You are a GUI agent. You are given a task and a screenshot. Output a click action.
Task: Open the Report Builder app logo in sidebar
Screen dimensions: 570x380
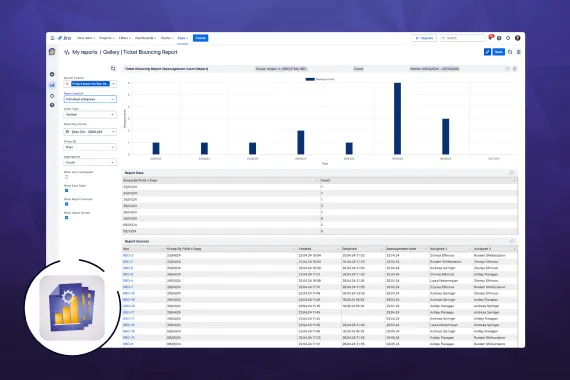pos(52,52)
